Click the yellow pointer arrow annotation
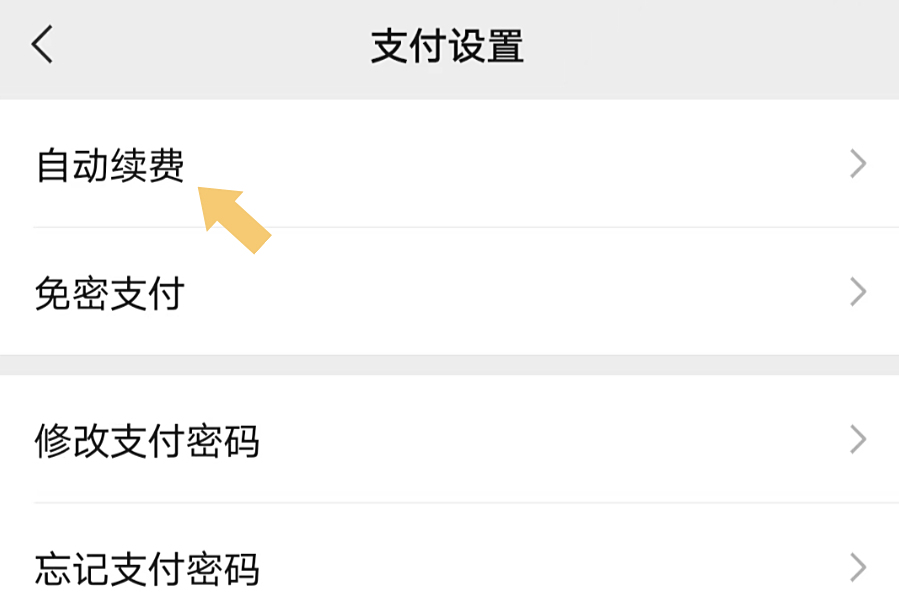899x599 pixels. pyautogui.click(x=233, y=219)
